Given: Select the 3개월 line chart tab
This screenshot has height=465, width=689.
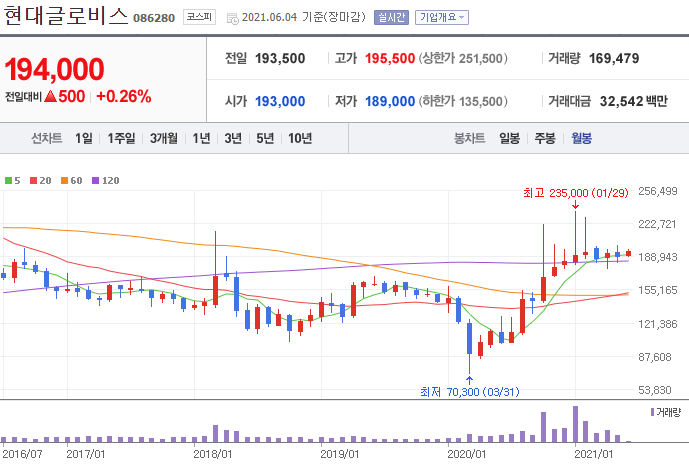Looking at the screenshot, I should point(163,138).
